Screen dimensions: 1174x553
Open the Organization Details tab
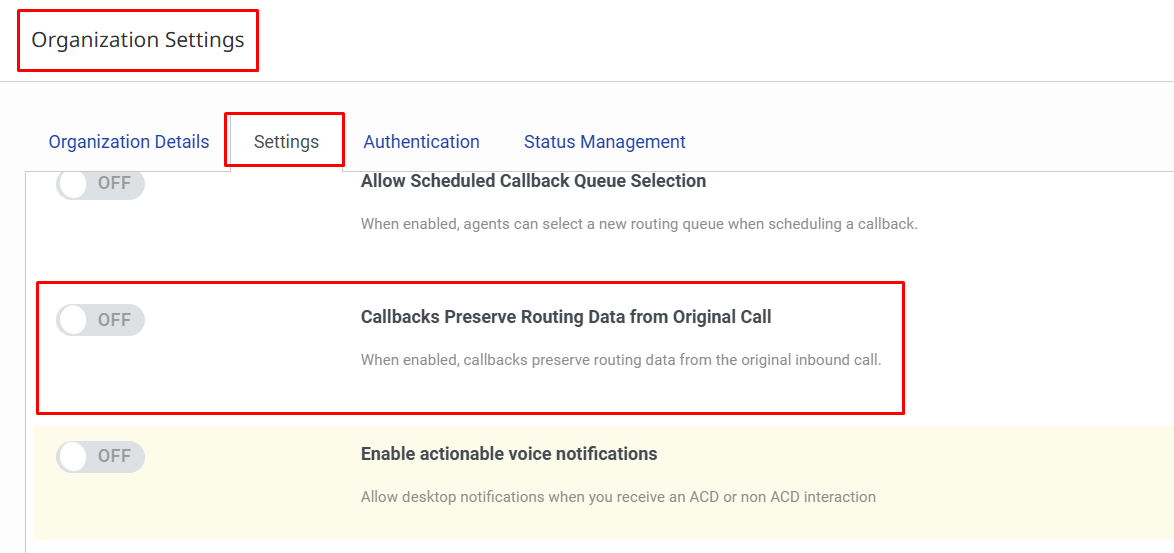point(129,142)
